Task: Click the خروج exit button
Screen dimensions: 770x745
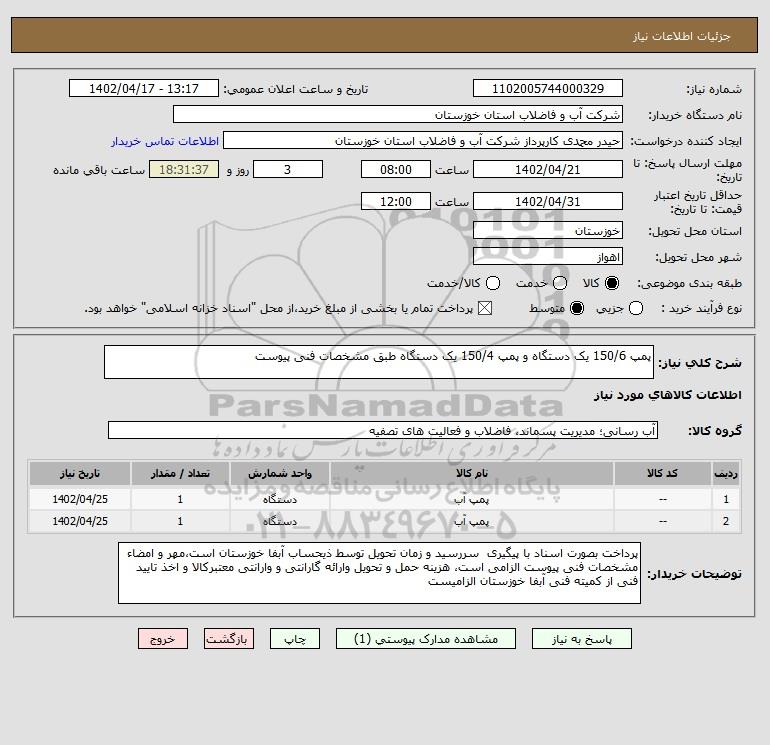Action: click(163, 639)
